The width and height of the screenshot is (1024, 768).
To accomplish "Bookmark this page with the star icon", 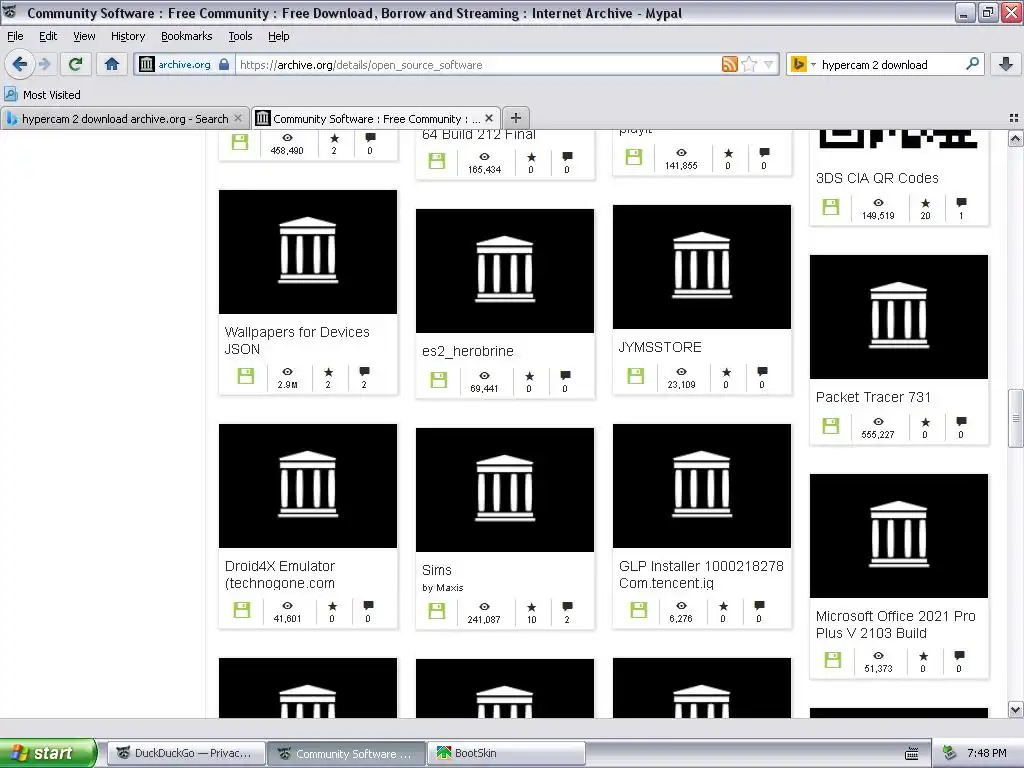I will coord(750,64).
